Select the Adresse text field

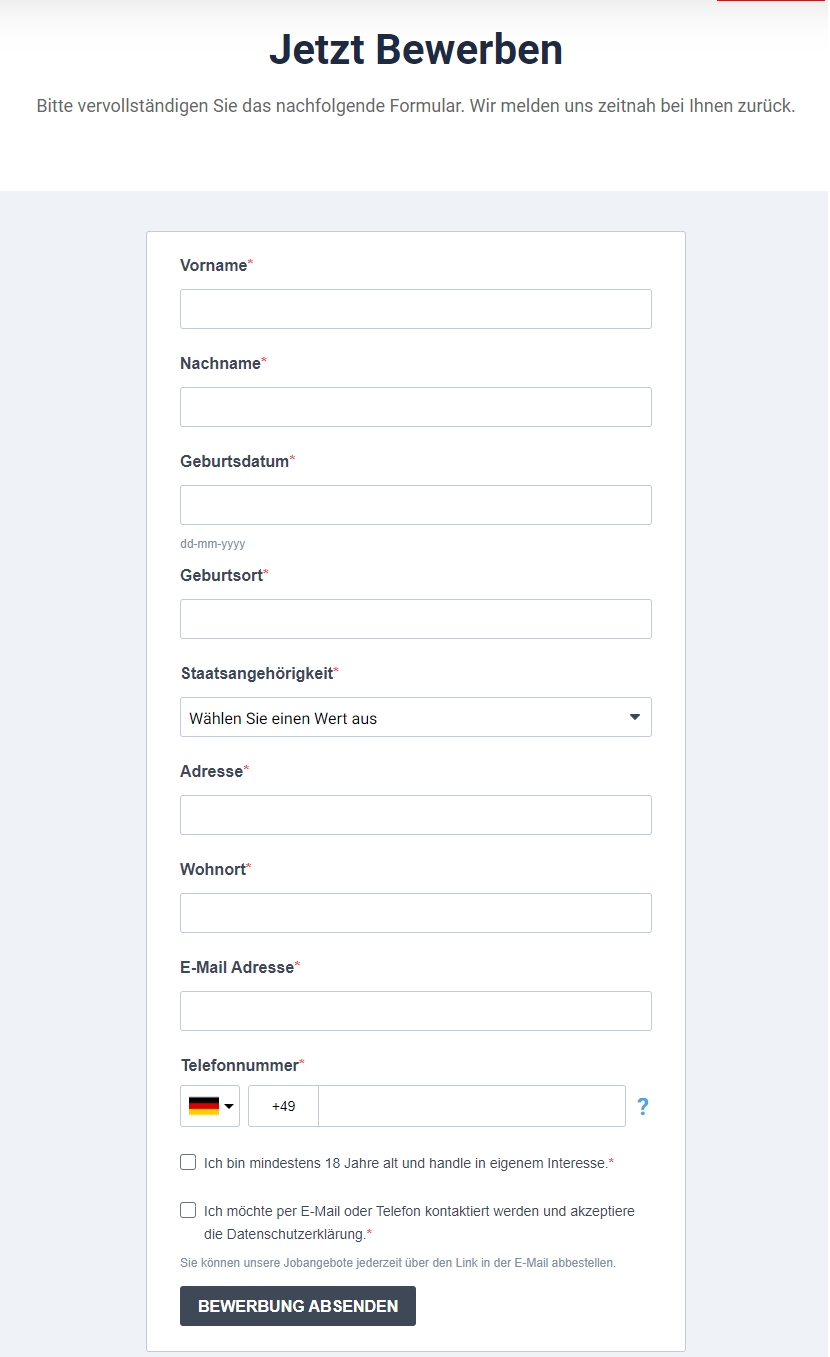(x=416, y=815)
